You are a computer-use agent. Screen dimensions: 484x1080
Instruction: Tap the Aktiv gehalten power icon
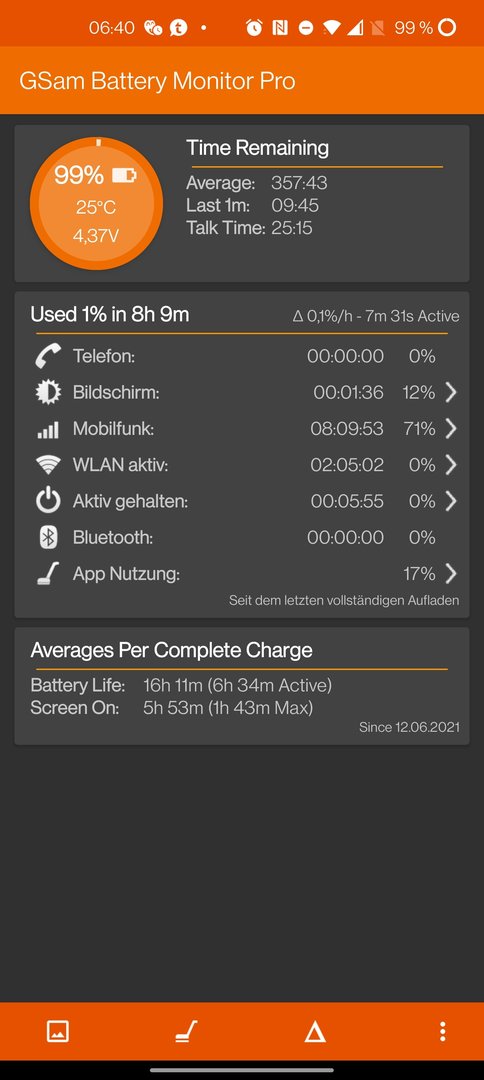48,501
